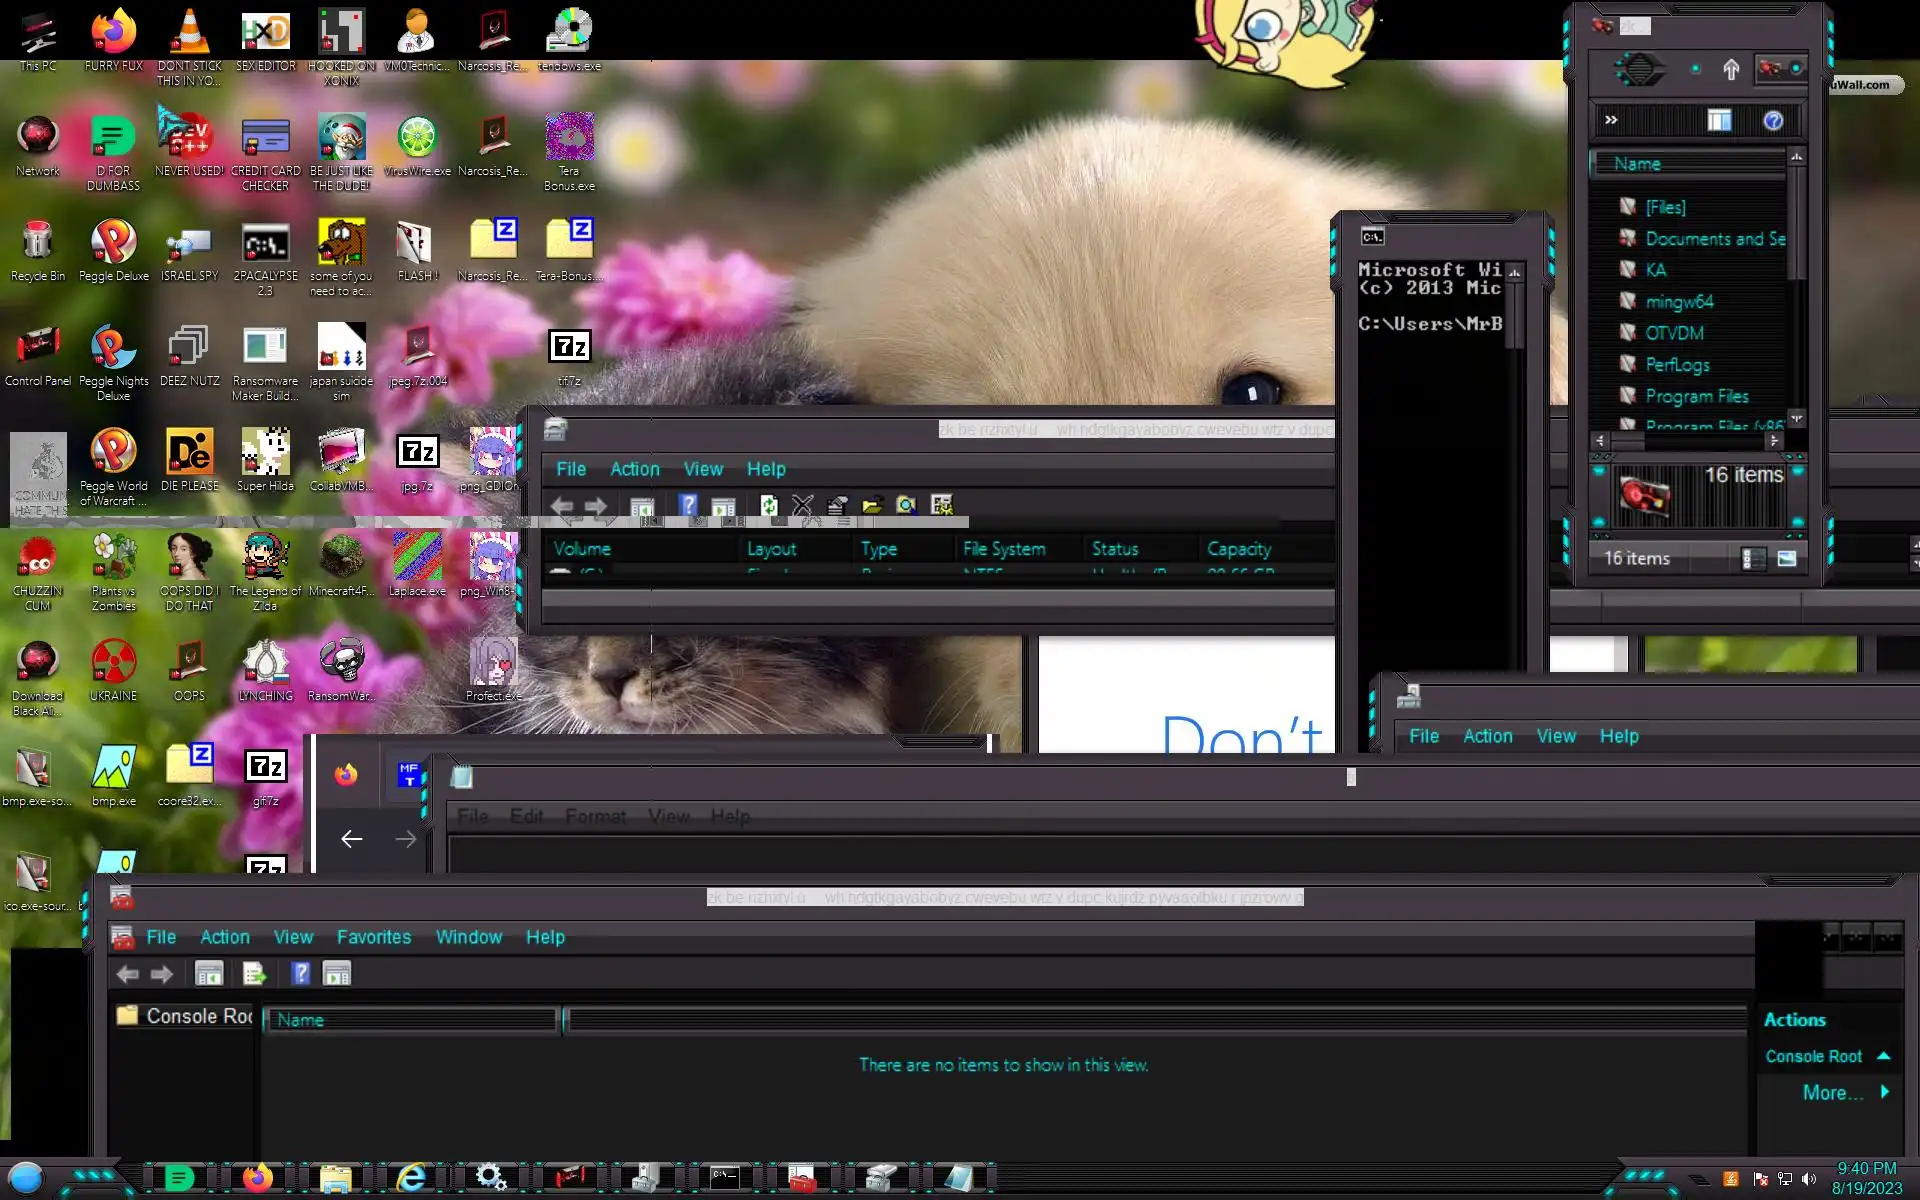Switch explorer to details view in status bar

1753,559
